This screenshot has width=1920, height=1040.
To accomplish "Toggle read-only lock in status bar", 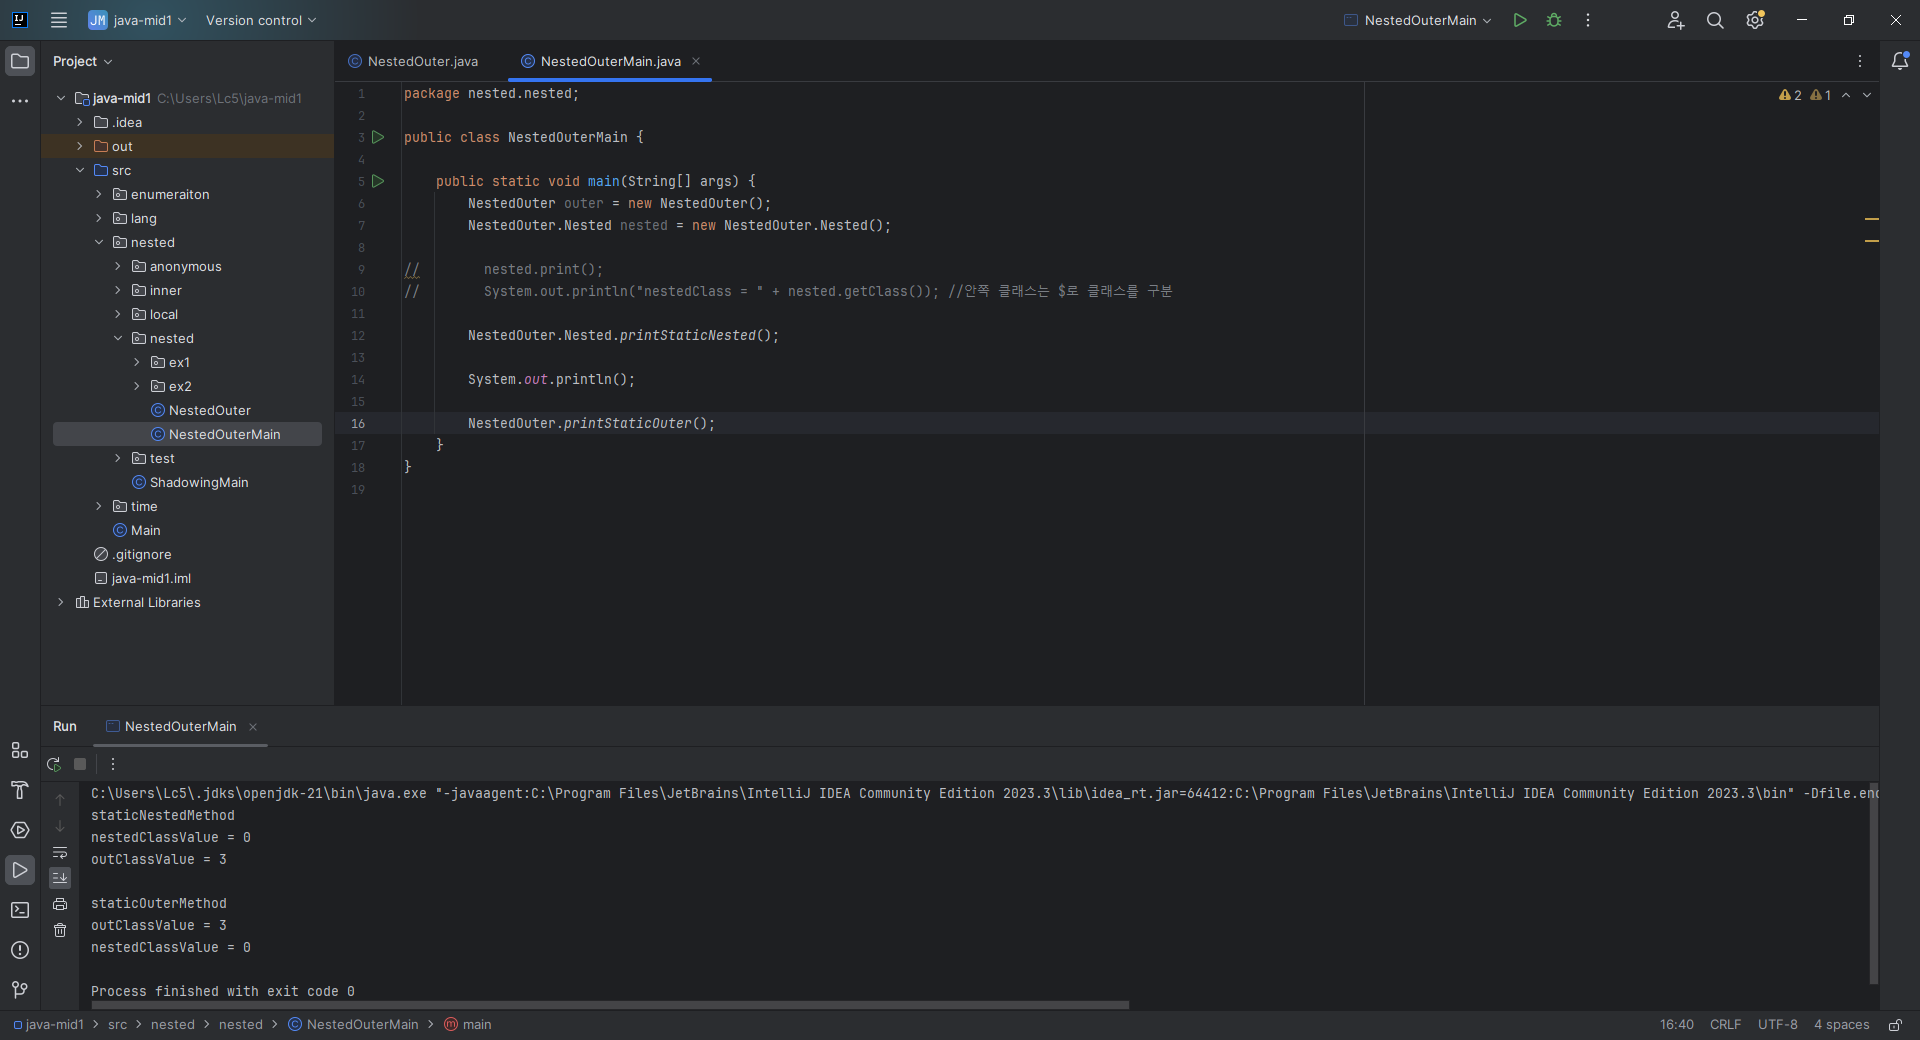I will [1895, 1025].
